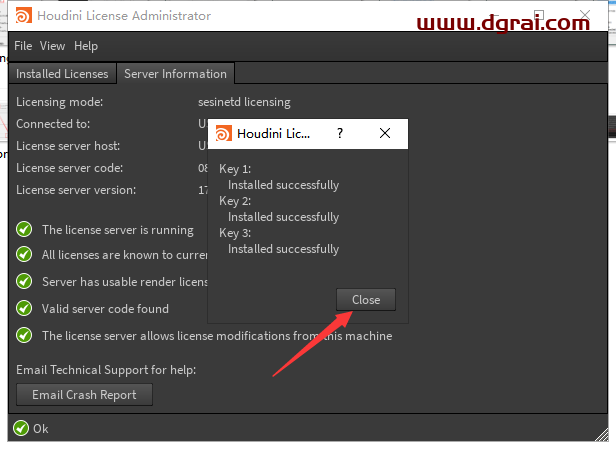The height and width of the screenshot is (449, 616).
Task: Click 'Installed successfully' under Key 3
Action: pyautogui.click(x=283, y=249)
